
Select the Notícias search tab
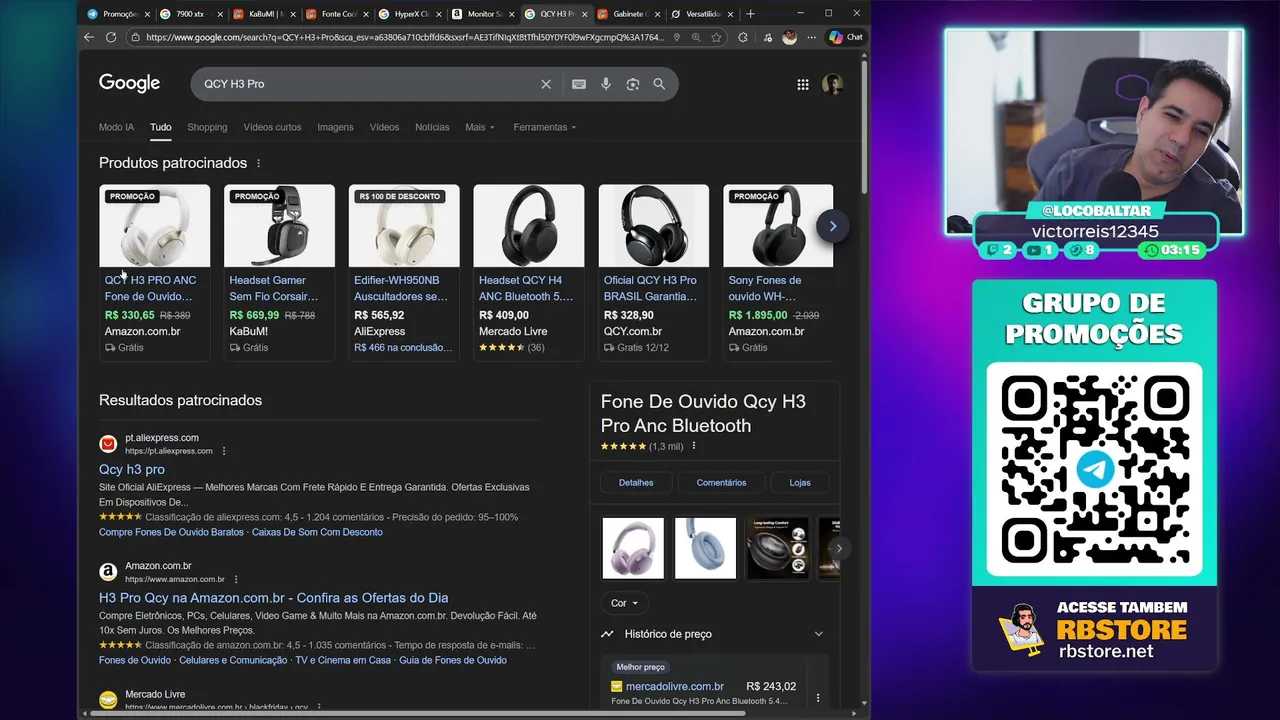point(432,127)
